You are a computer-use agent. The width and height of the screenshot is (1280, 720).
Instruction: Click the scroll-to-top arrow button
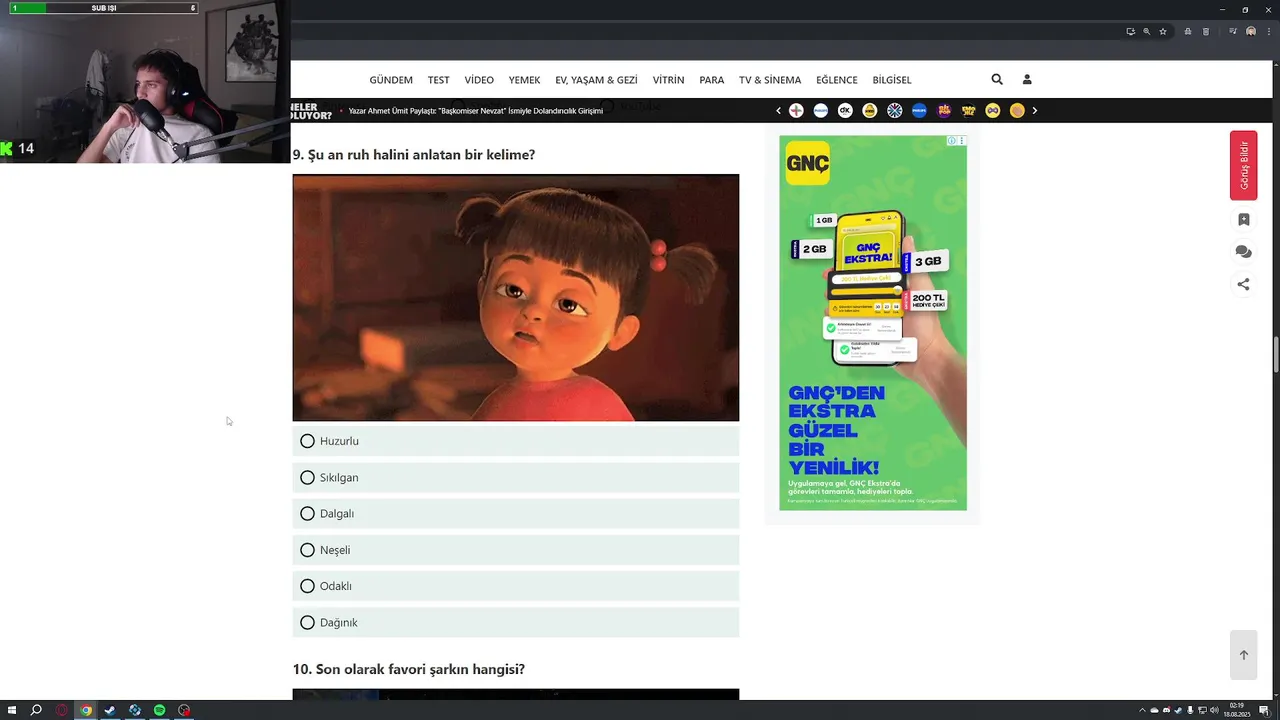click(1244, 655)
